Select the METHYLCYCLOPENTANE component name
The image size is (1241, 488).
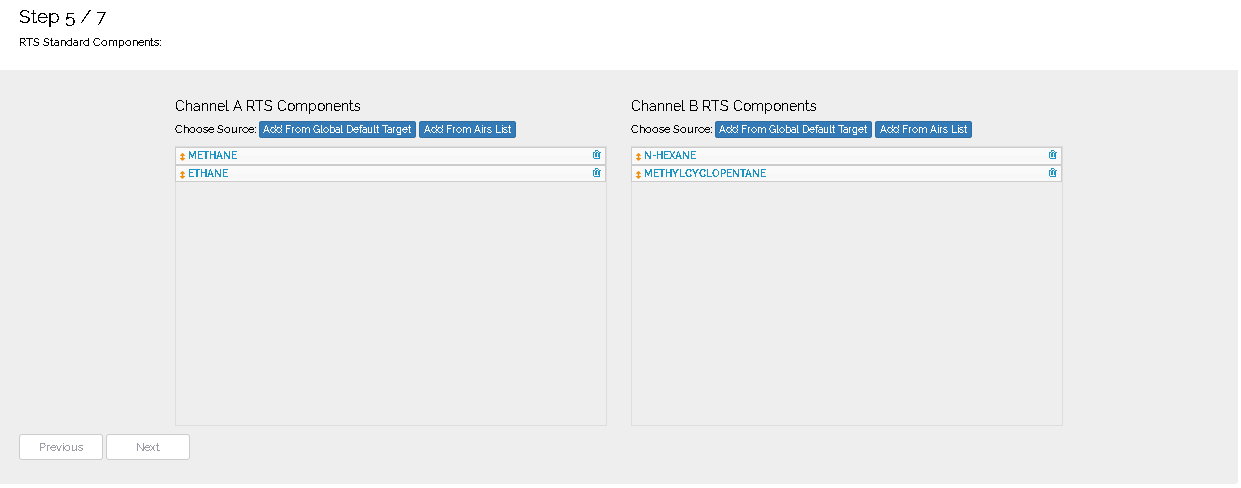click(x=705, y=174)
